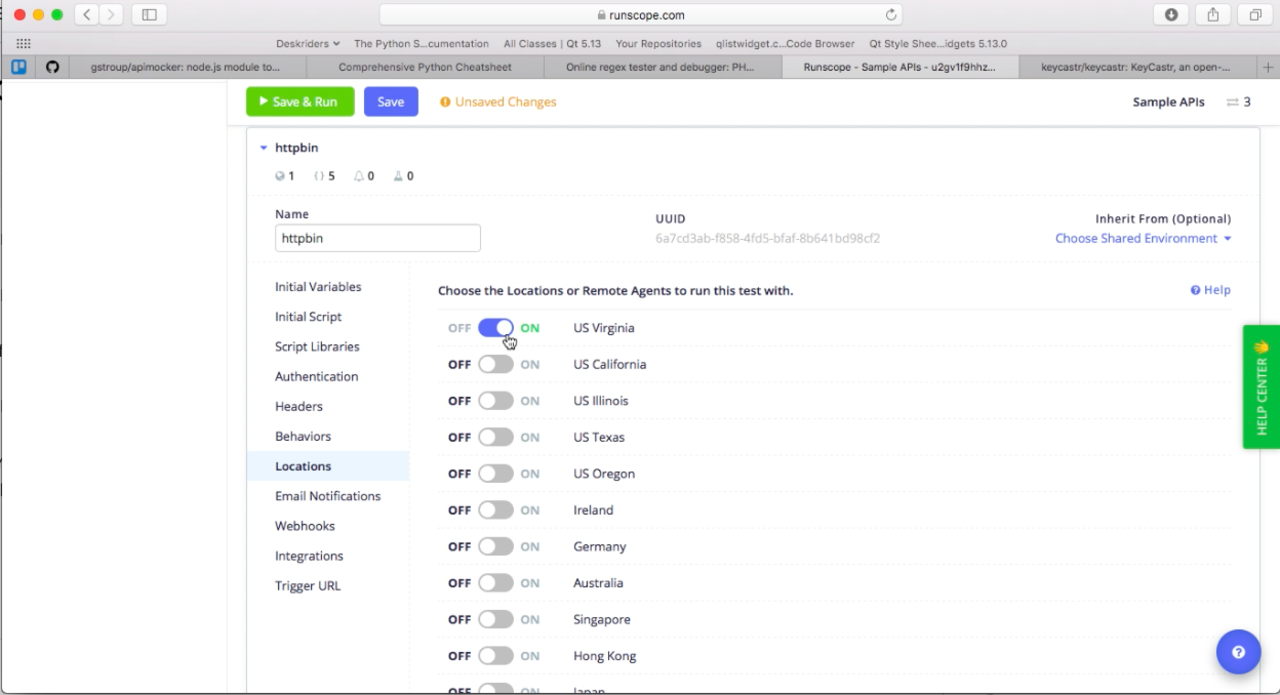Open the GitHub pinned tab icon
This screenshot has width=1280, height=695.
tap(52, 67)
